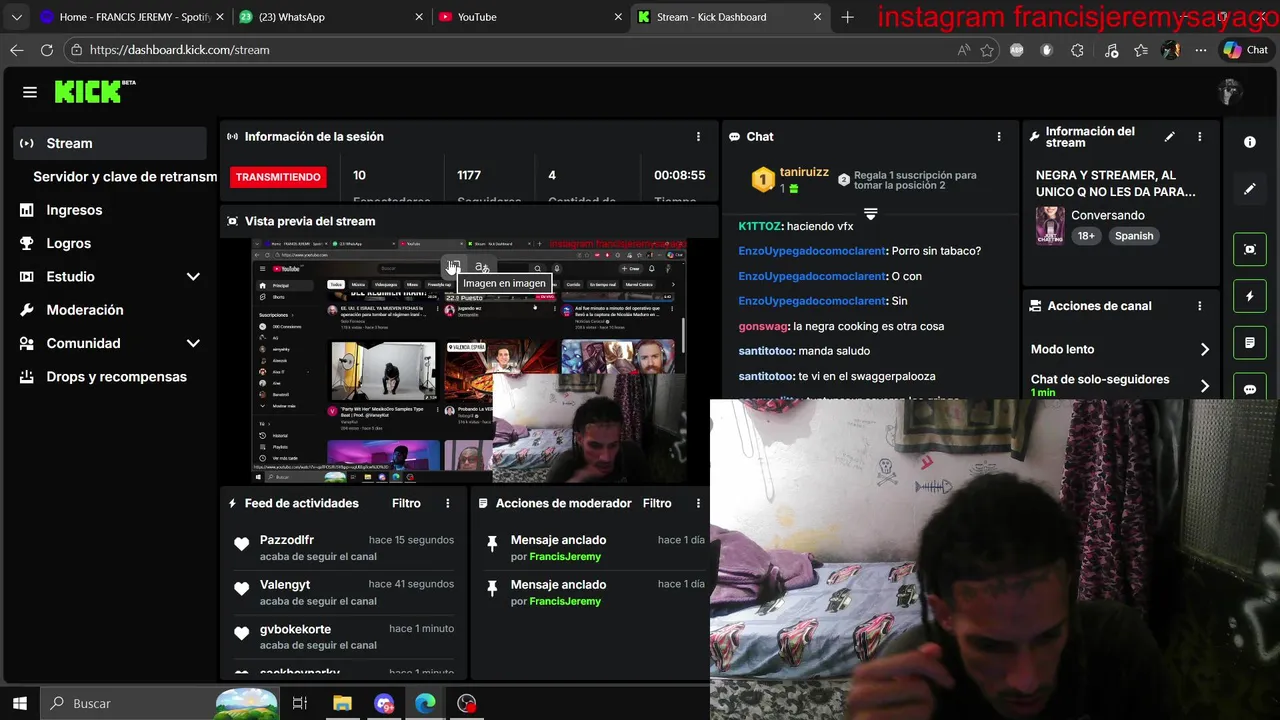Add this page to favorites star

pyautogui.click(x=988, y=50)
